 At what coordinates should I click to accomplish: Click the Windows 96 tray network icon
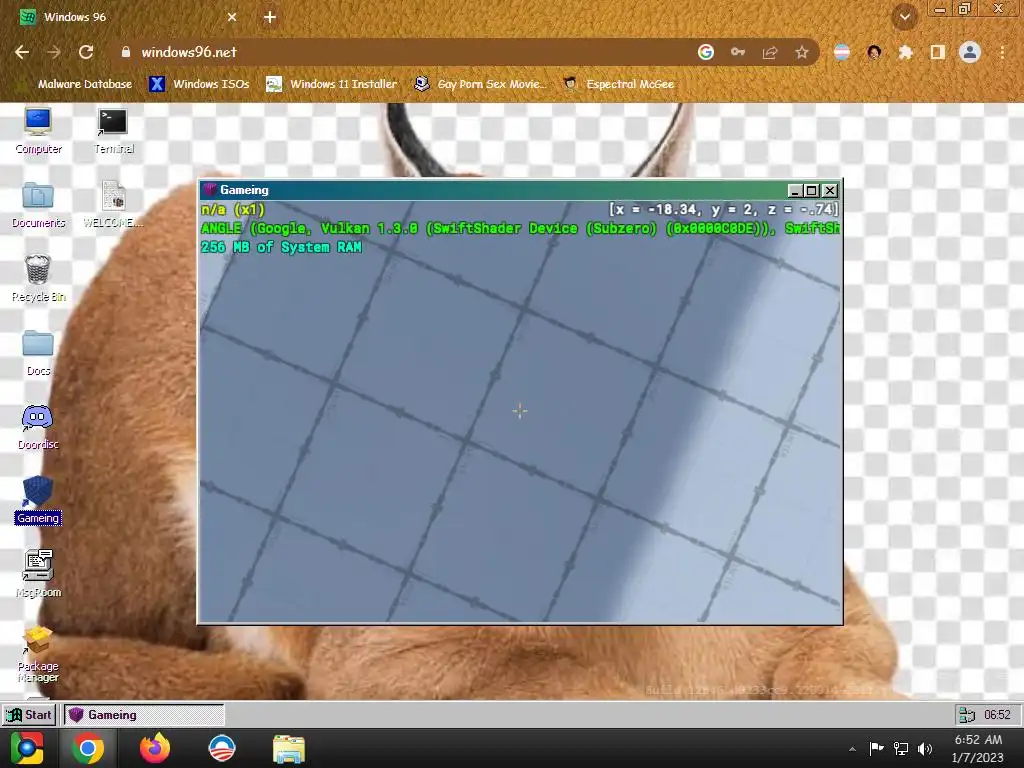(x=966, y=715)
